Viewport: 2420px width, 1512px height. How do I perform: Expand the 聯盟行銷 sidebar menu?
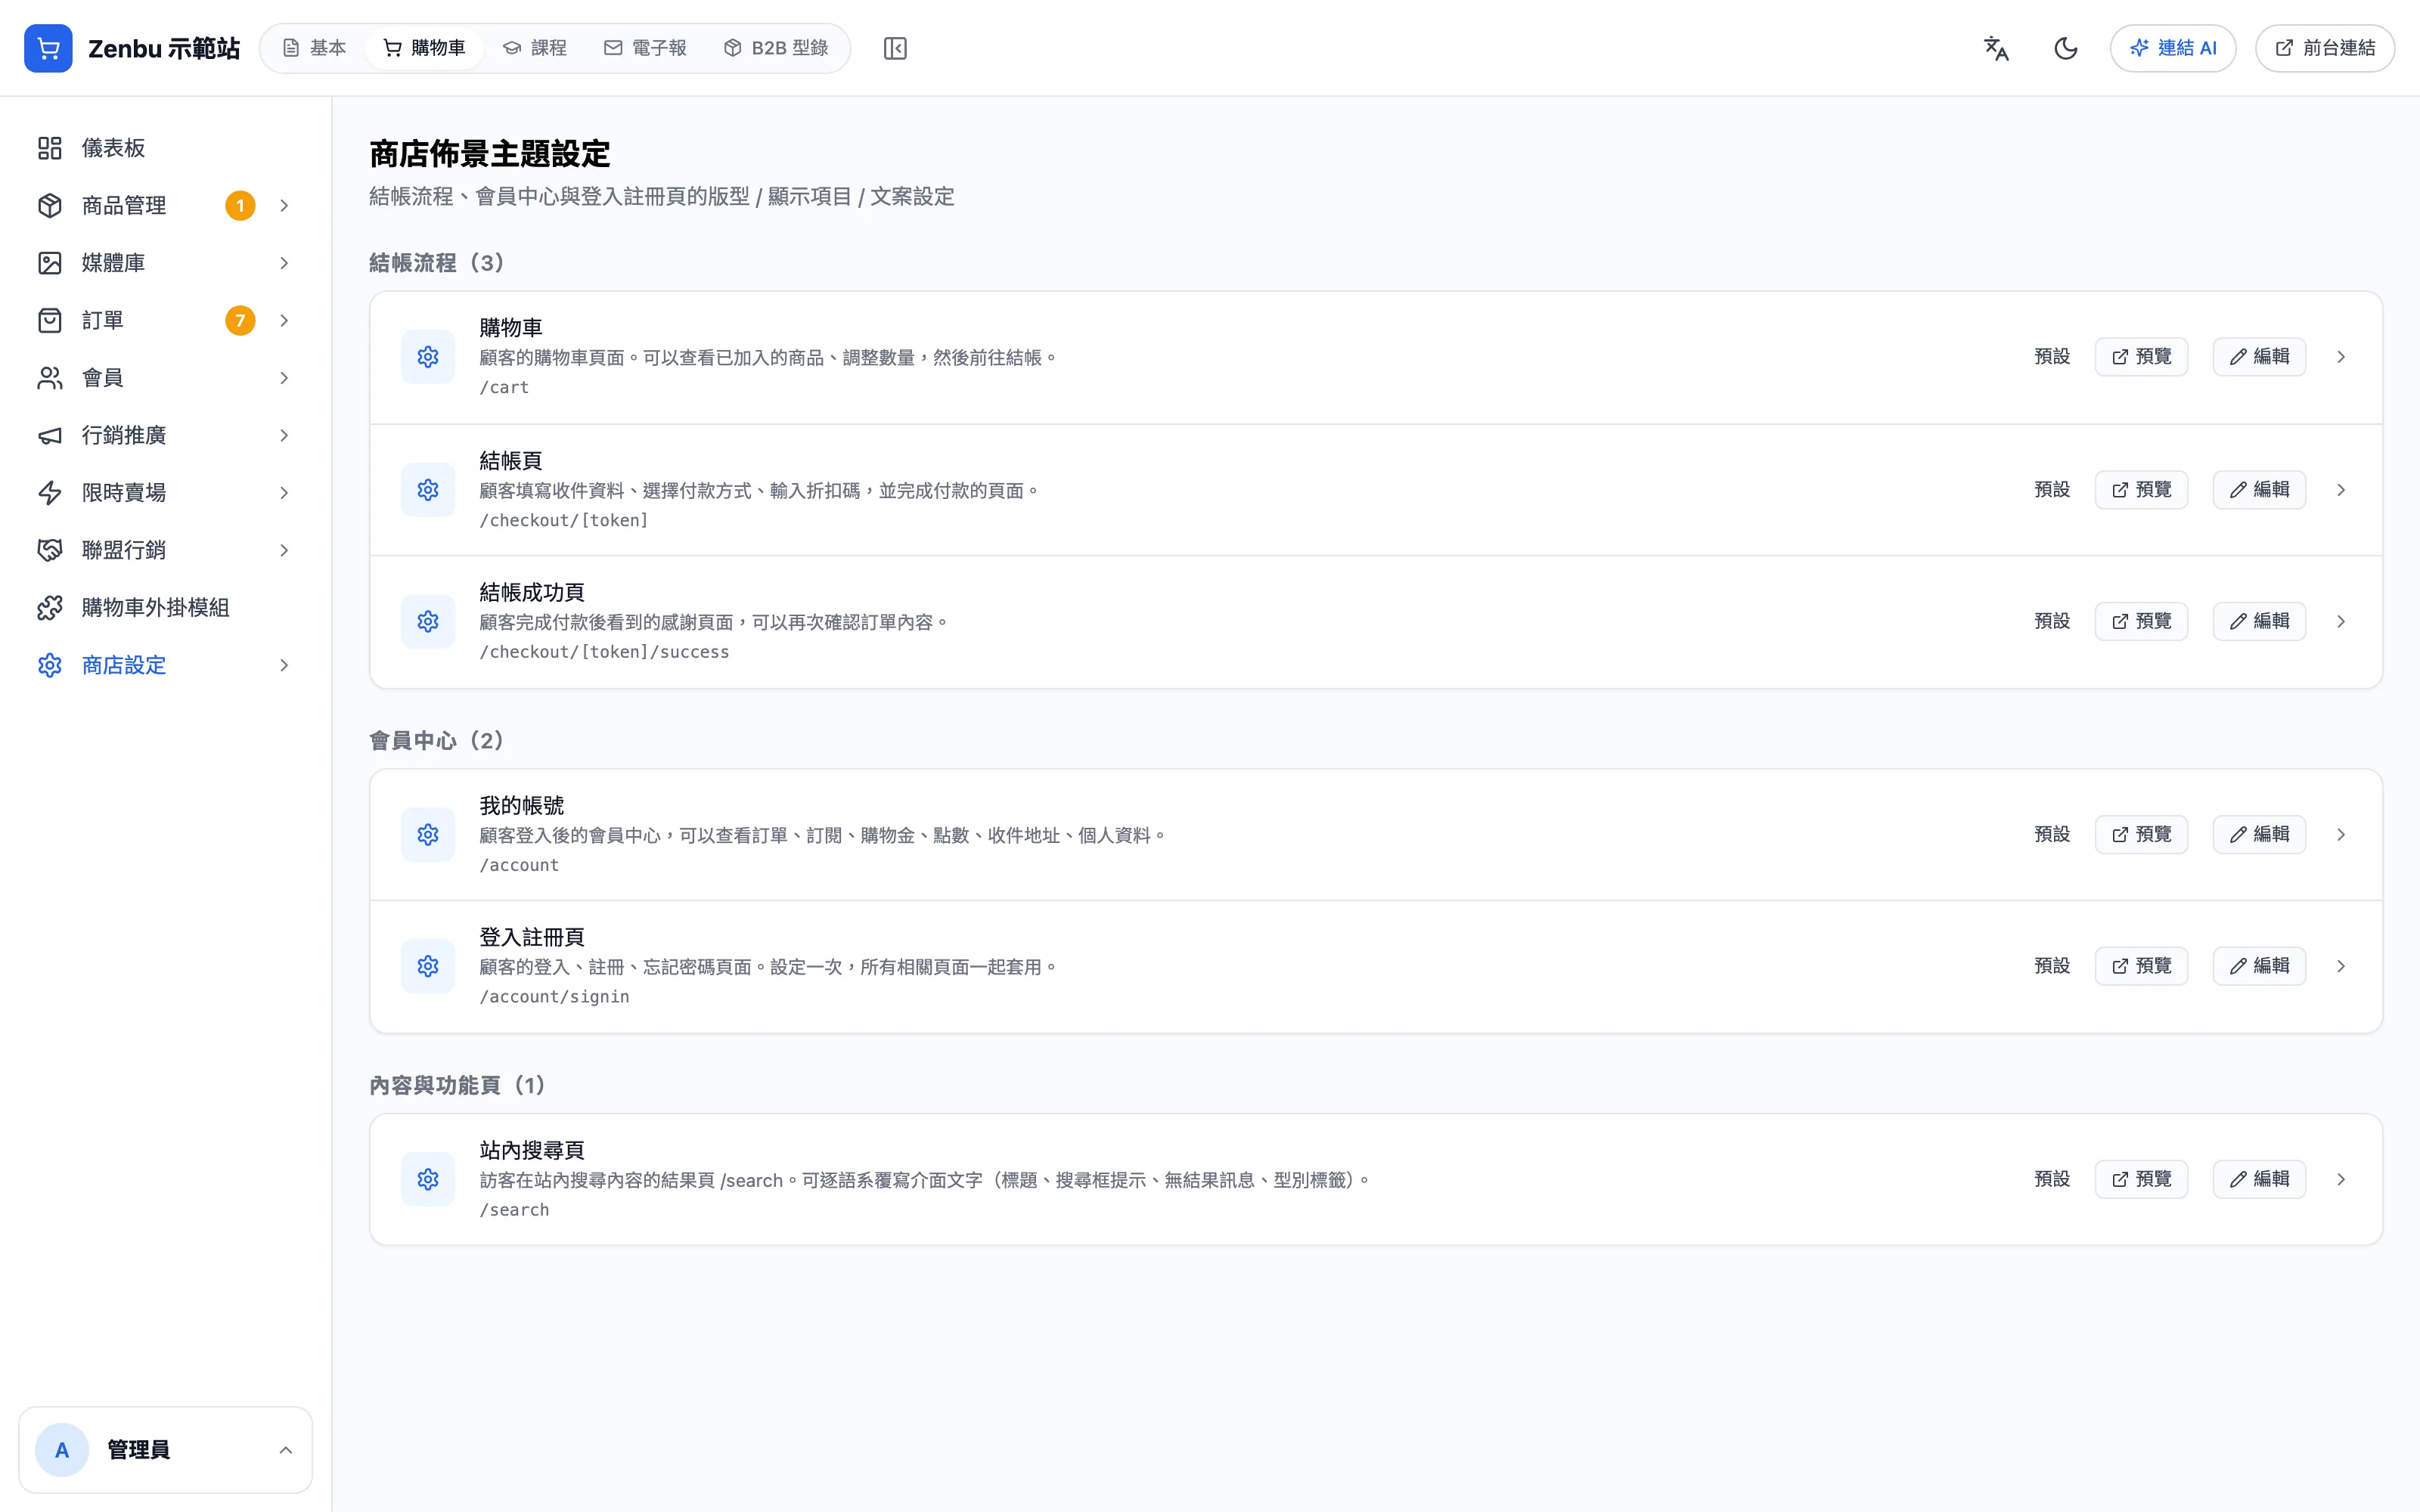click(x=284, y=551)
